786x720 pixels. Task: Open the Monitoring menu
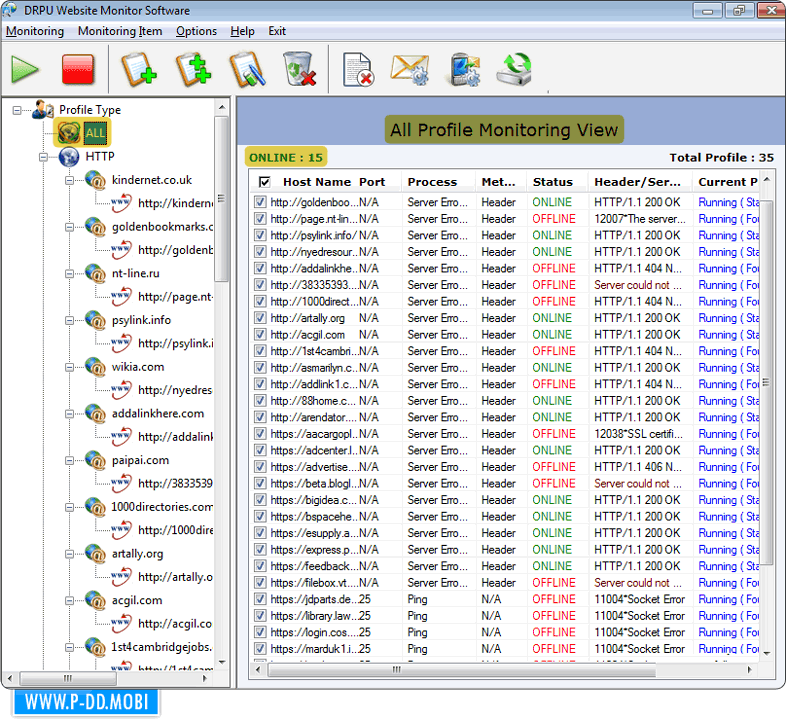click(35, 31)
